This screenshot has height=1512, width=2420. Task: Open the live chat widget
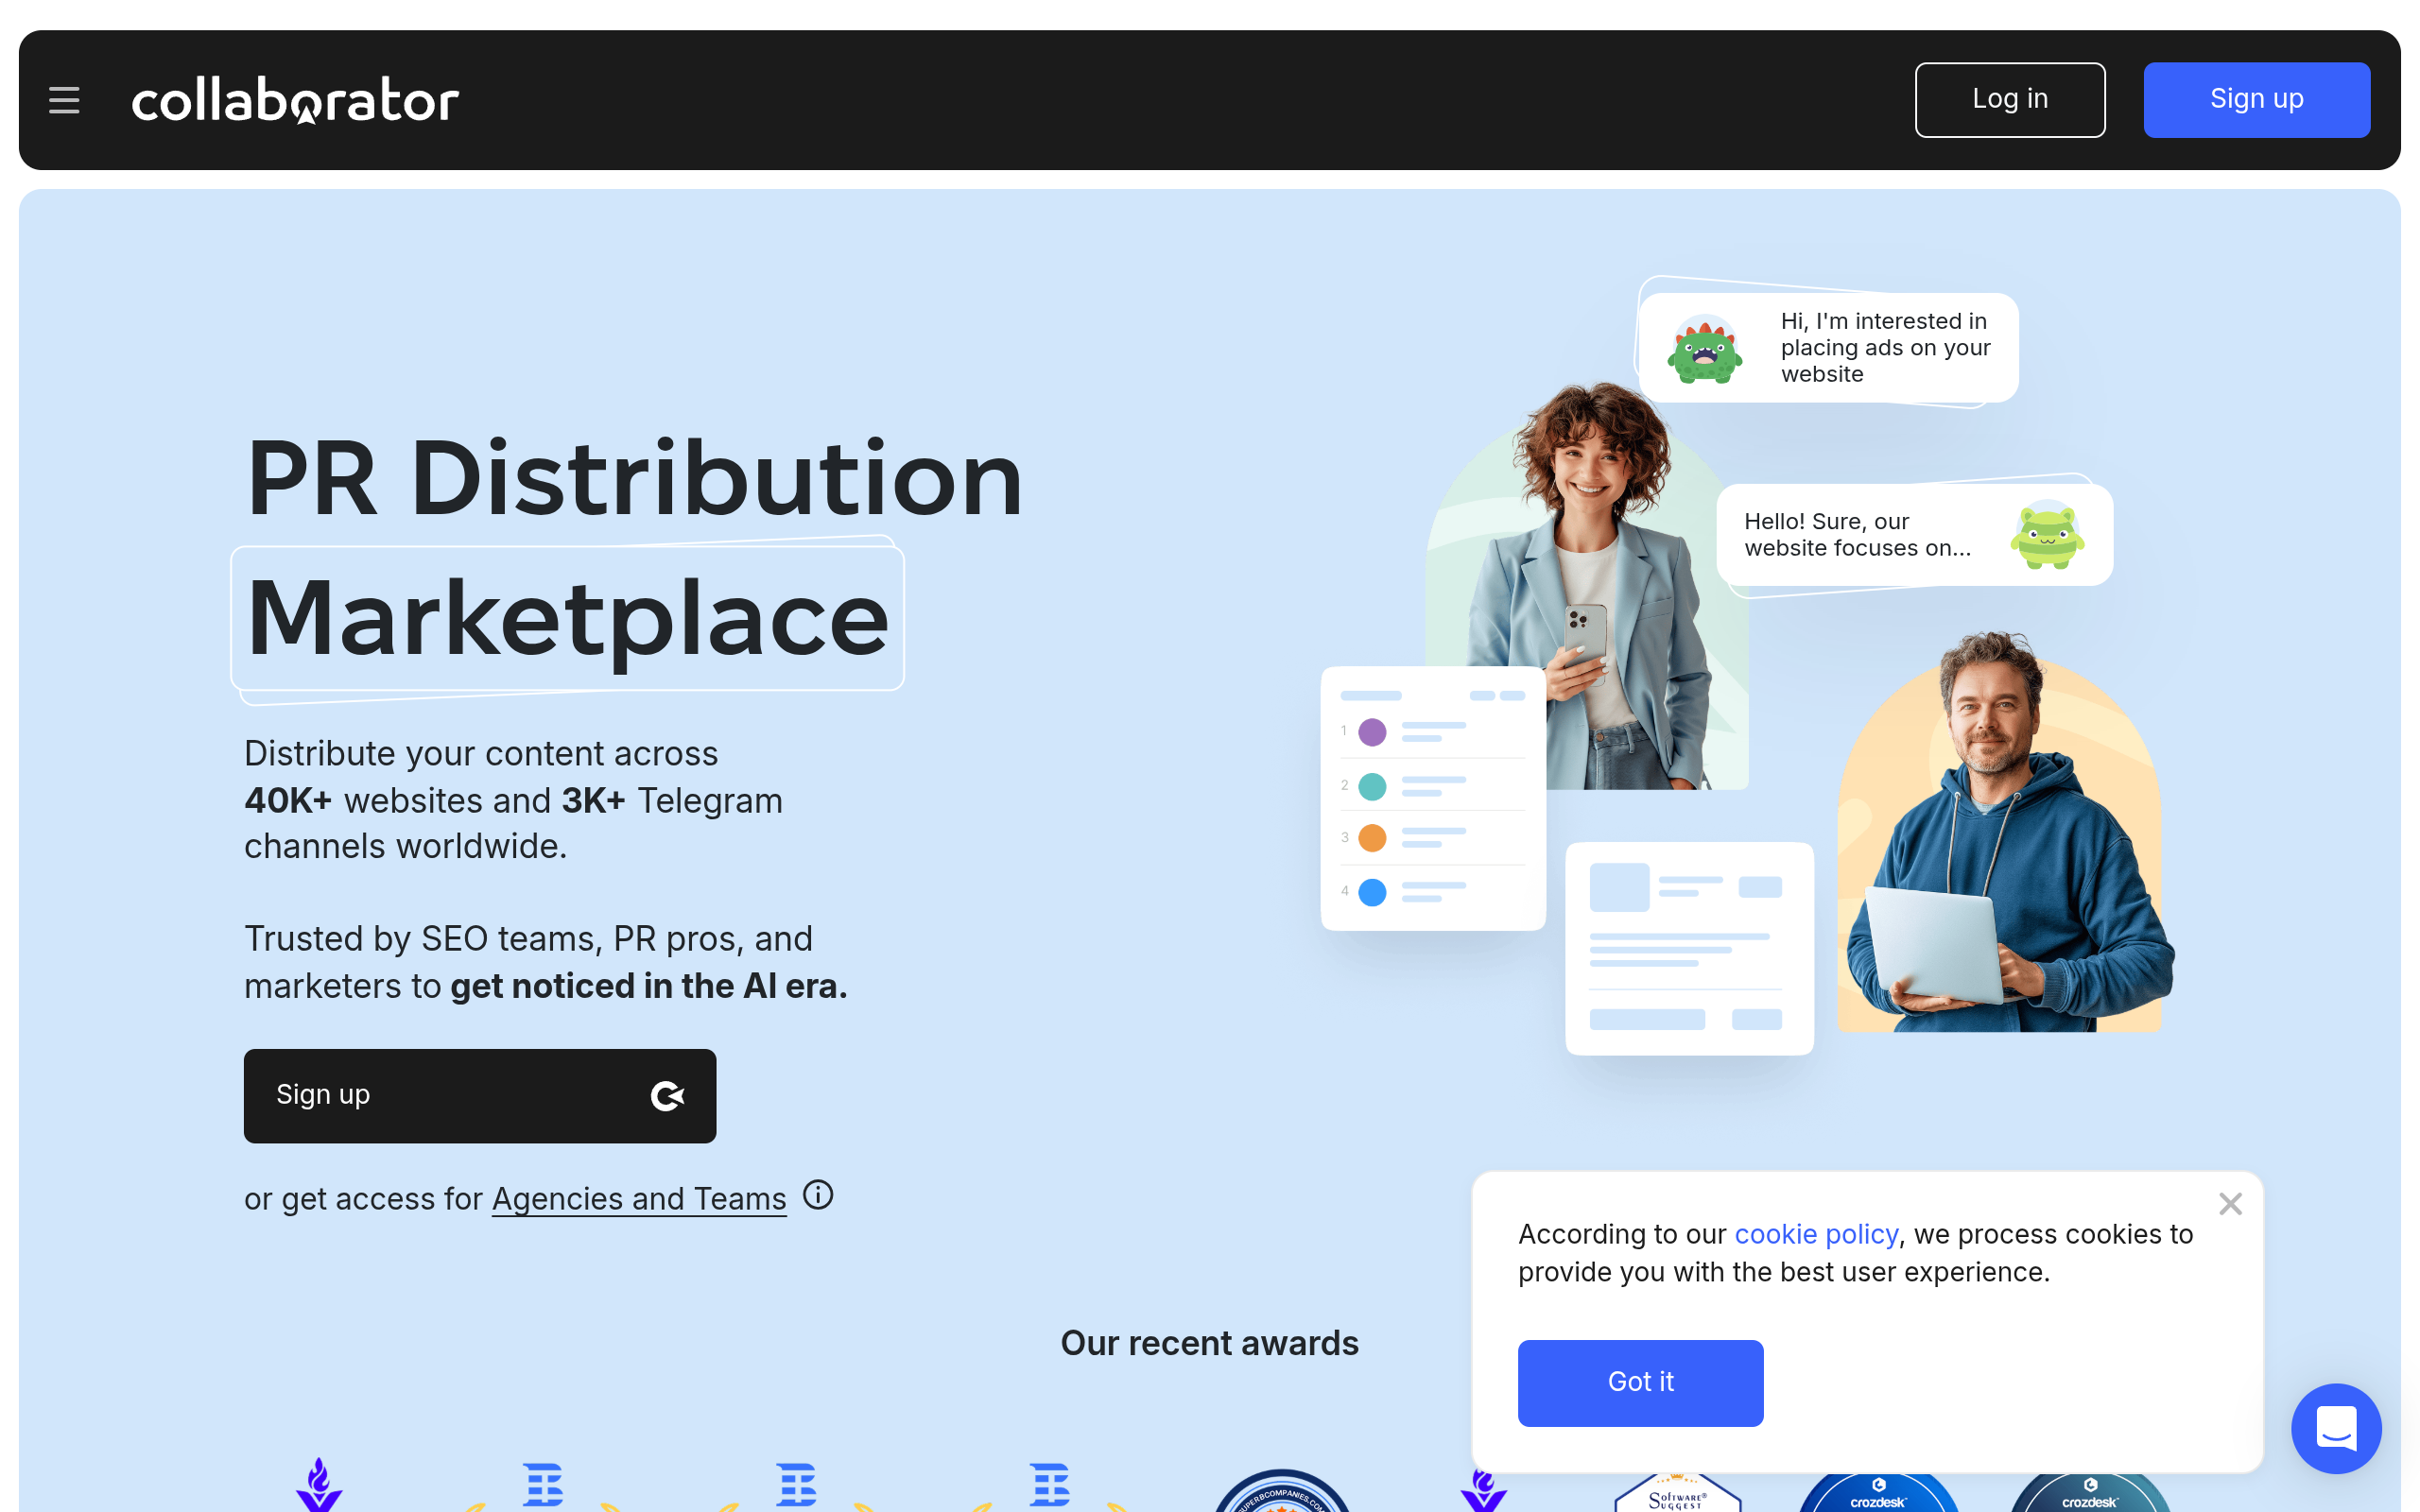click(x=2336, y=1428)
